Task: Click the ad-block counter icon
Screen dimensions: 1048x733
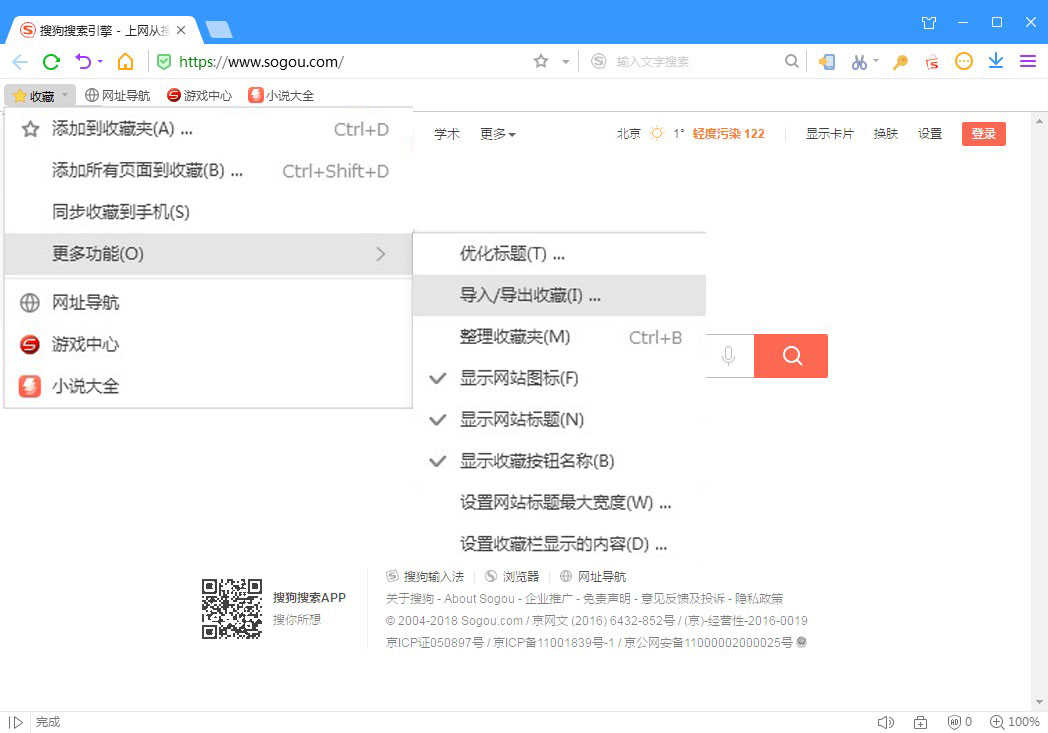Action: coord(960,722)
